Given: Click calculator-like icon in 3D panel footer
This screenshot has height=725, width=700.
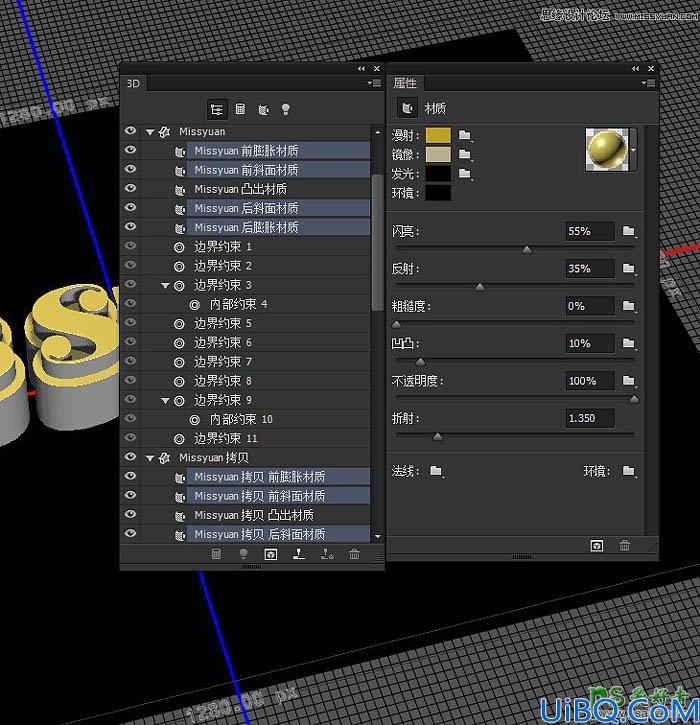Looking at the screenshot, I should pyautogui.click(x=216, y=554).
